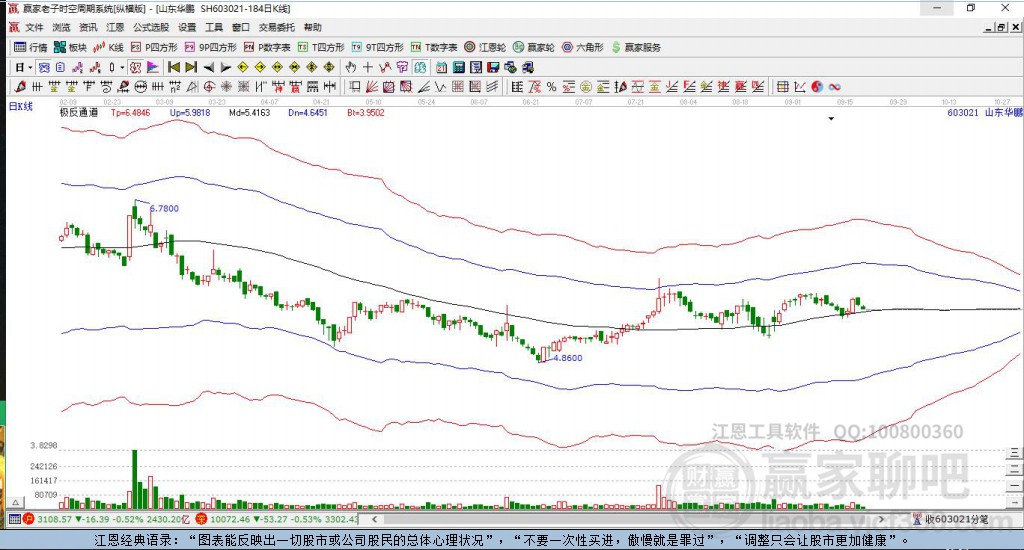Open the P四方形 tool
Image resolution: width=1024 pixels, height=550 pixels.
click(154, 47)
